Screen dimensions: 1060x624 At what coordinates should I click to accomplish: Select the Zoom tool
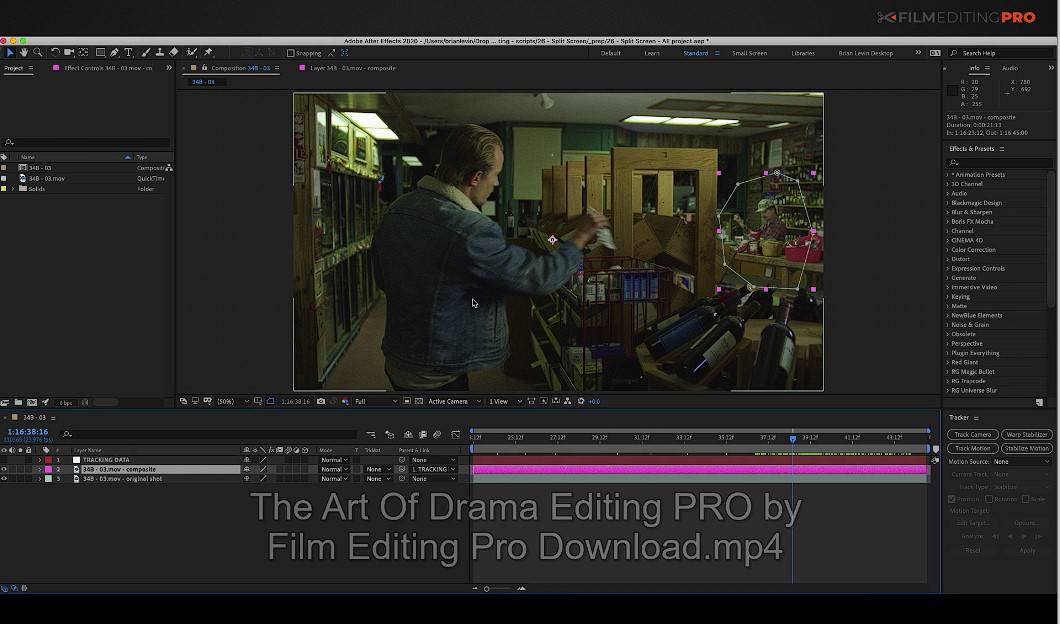click(35, 52)
